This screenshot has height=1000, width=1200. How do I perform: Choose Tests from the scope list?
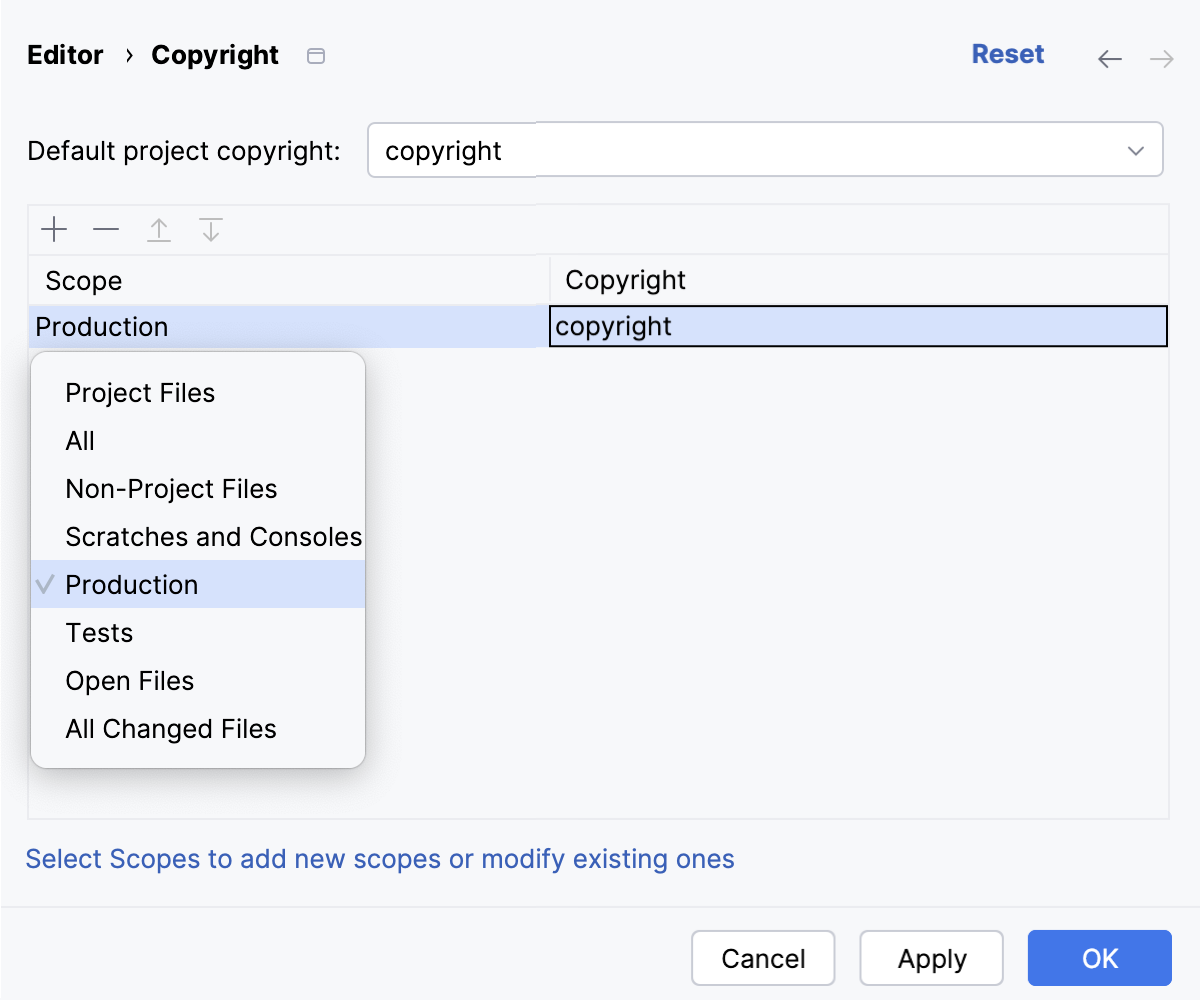(99, 633)
